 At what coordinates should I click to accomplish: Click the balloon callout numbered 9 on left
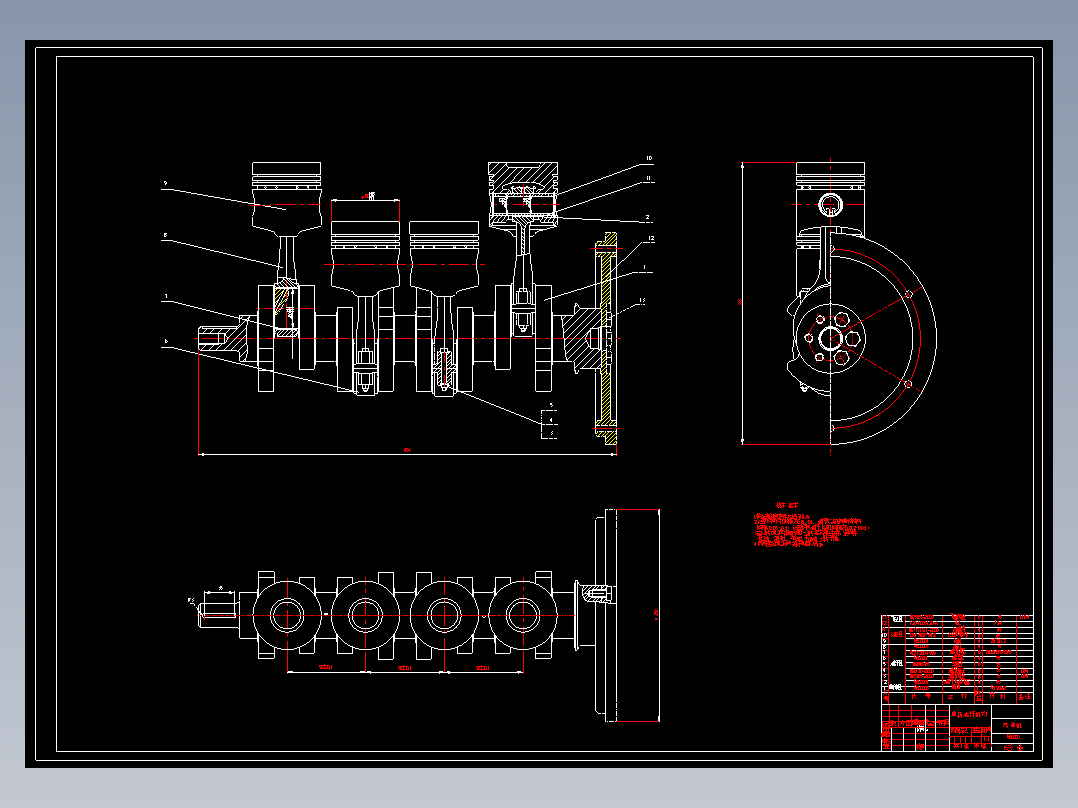tap(165, 183)
